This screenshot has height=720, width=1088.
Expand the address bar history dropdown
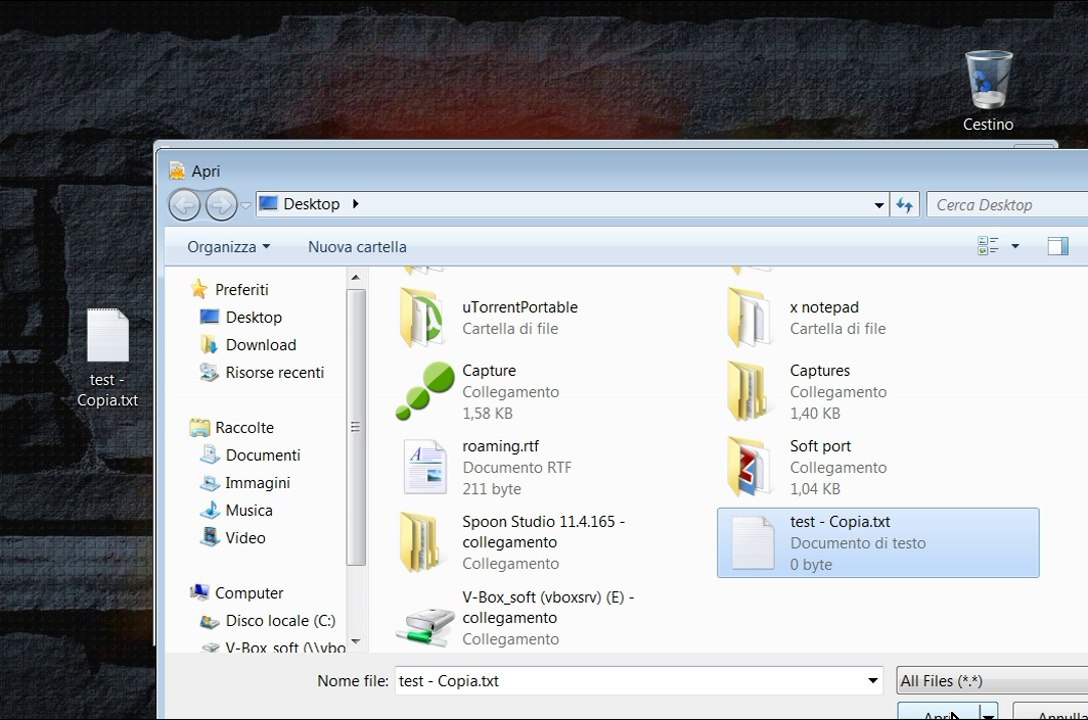[x=878, y=205]
